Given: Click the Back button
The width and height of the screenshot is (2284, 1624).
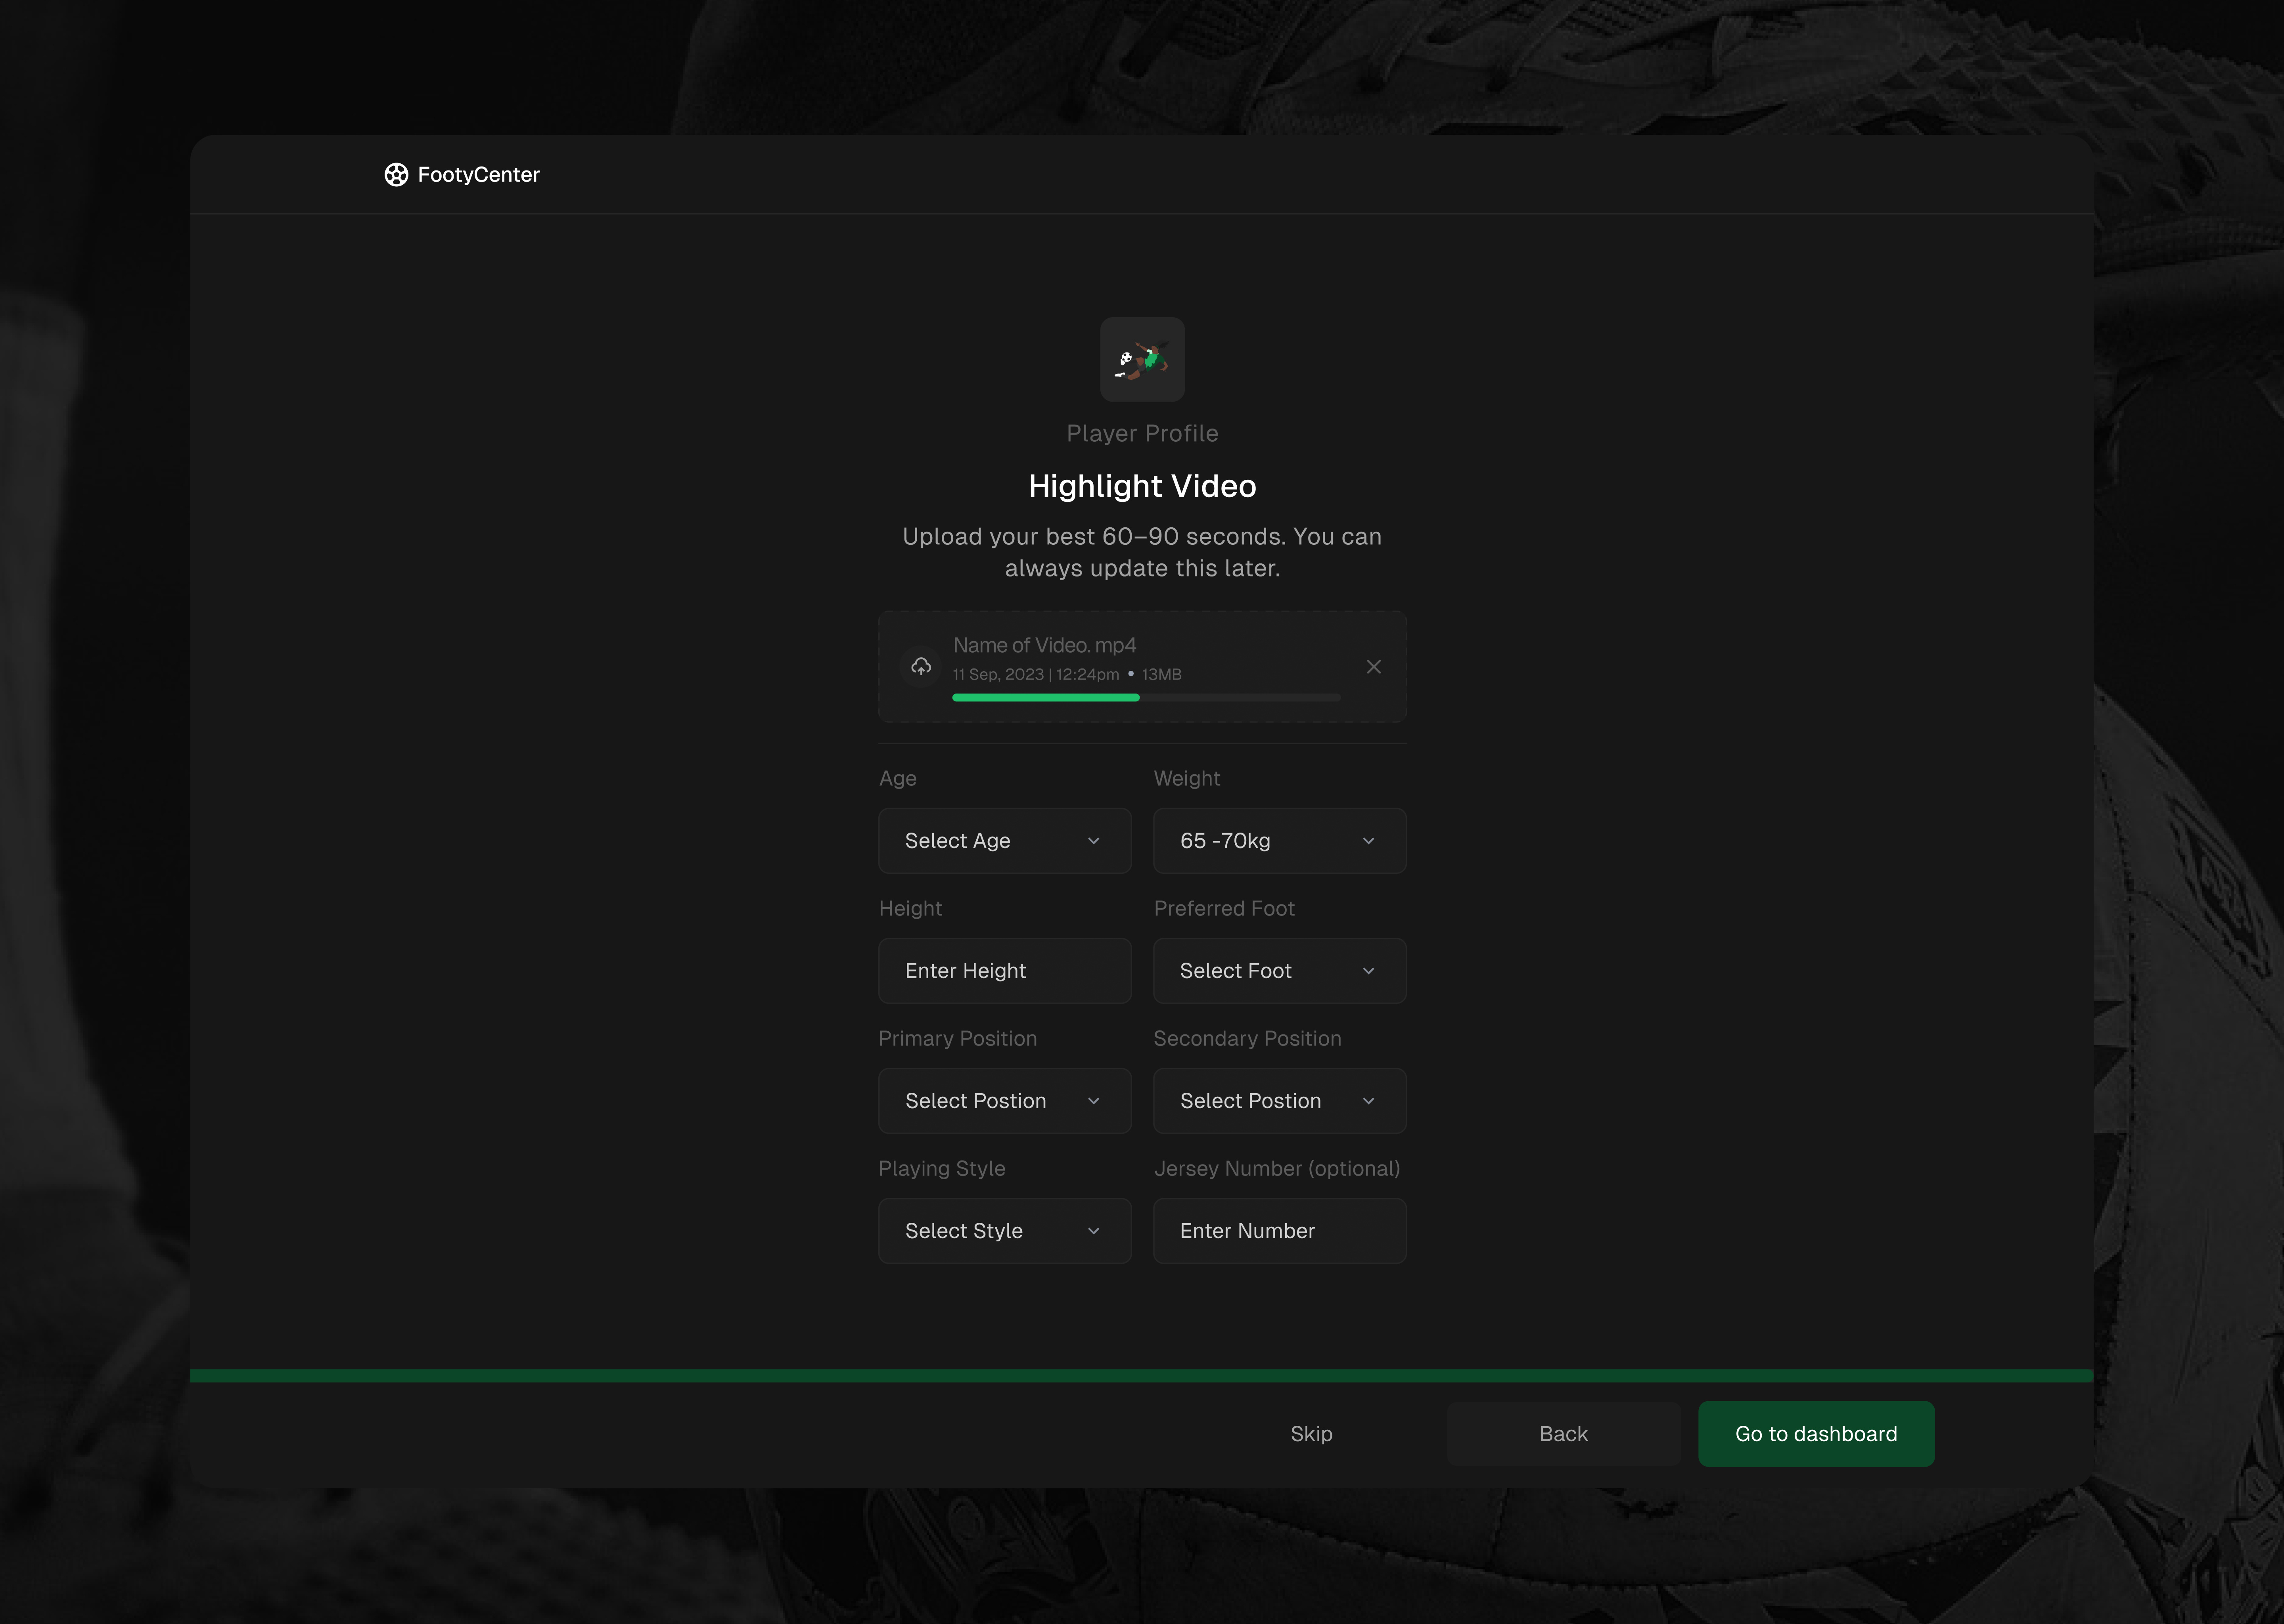Looking at the screenshot, I should 1563,1434.
